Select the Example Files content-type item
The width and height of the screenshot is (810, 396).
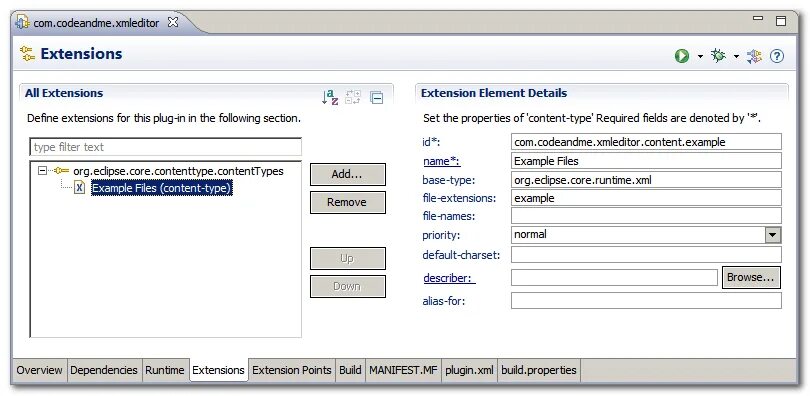(162, 188)
